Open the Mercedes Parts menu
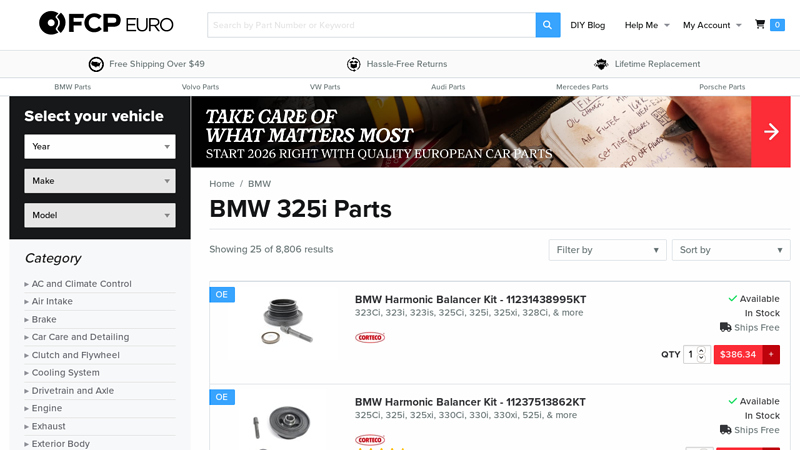This screenshot has width=800, height=450. coord(582,87)
